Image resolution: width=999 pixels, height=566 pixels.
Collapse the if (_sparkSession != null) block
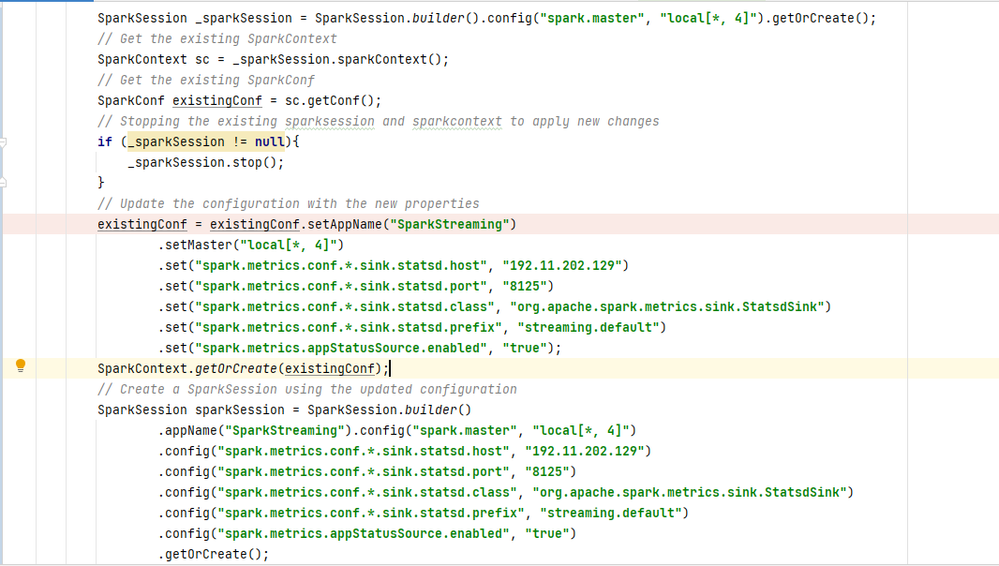3,142
